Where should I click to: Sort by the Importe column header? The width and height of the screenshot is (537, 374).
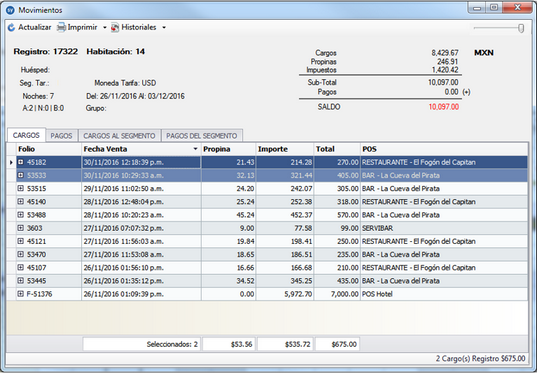click(x=285, y=149)
